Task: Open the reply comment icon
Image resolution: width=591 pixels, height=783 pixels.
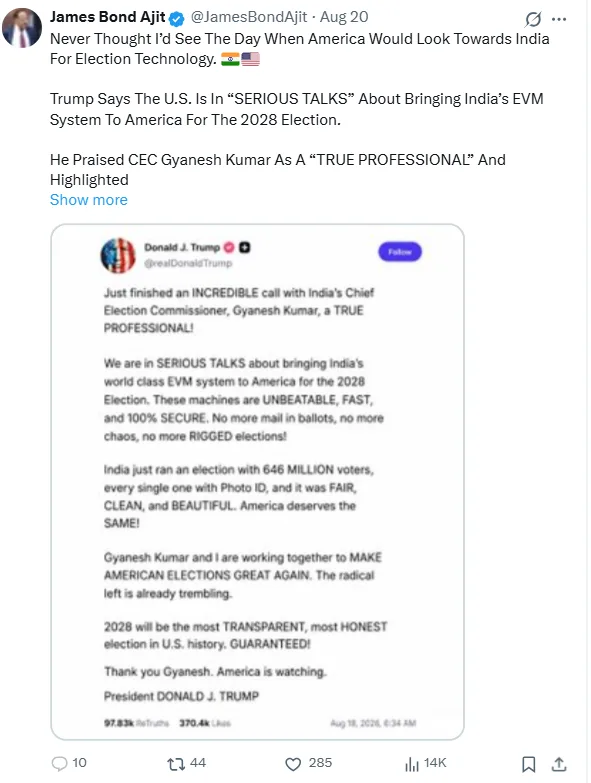Action: (x=59, y=764)
